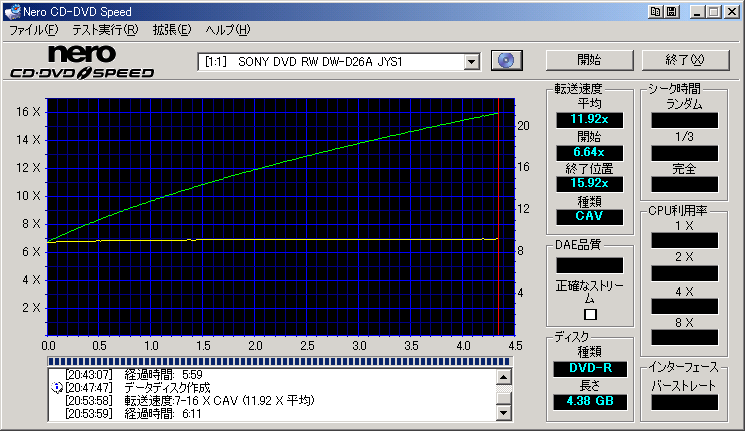Click the DAE品質 quality field
Screen dimensions: 745x431
tap(589, 265)
